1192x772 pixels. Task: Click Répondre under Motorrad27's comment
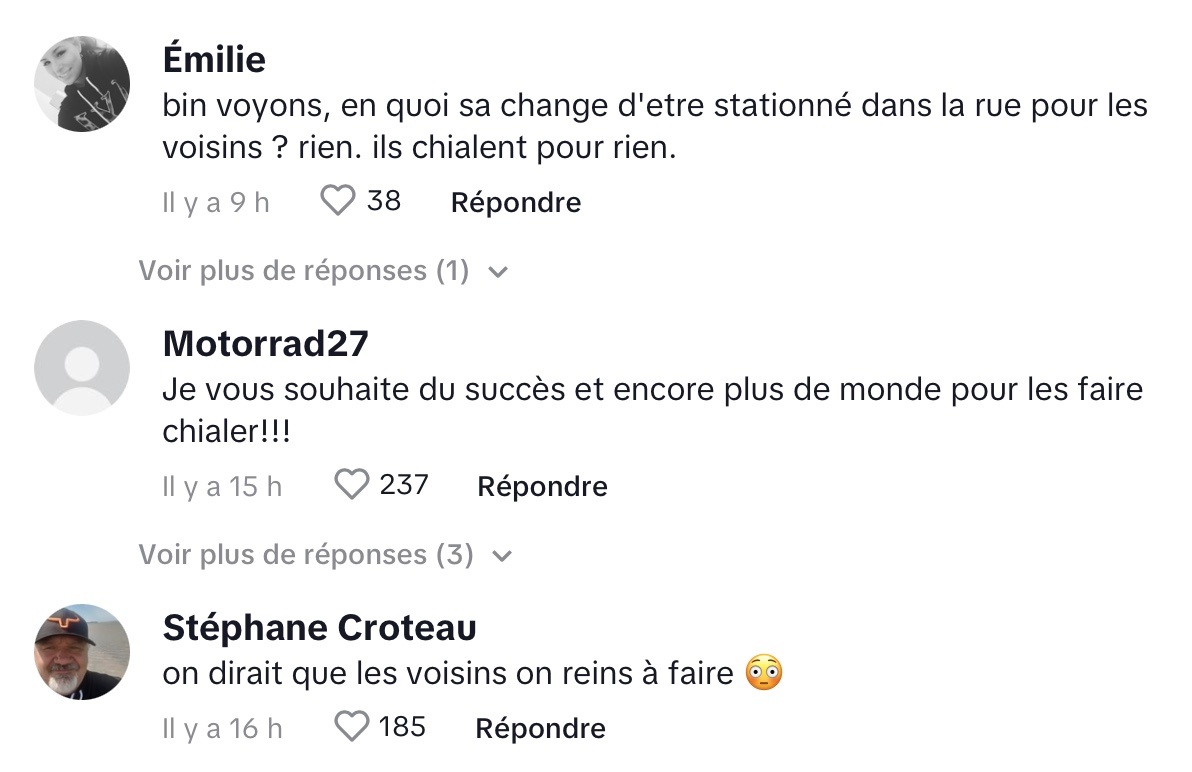tap(543, 486)
